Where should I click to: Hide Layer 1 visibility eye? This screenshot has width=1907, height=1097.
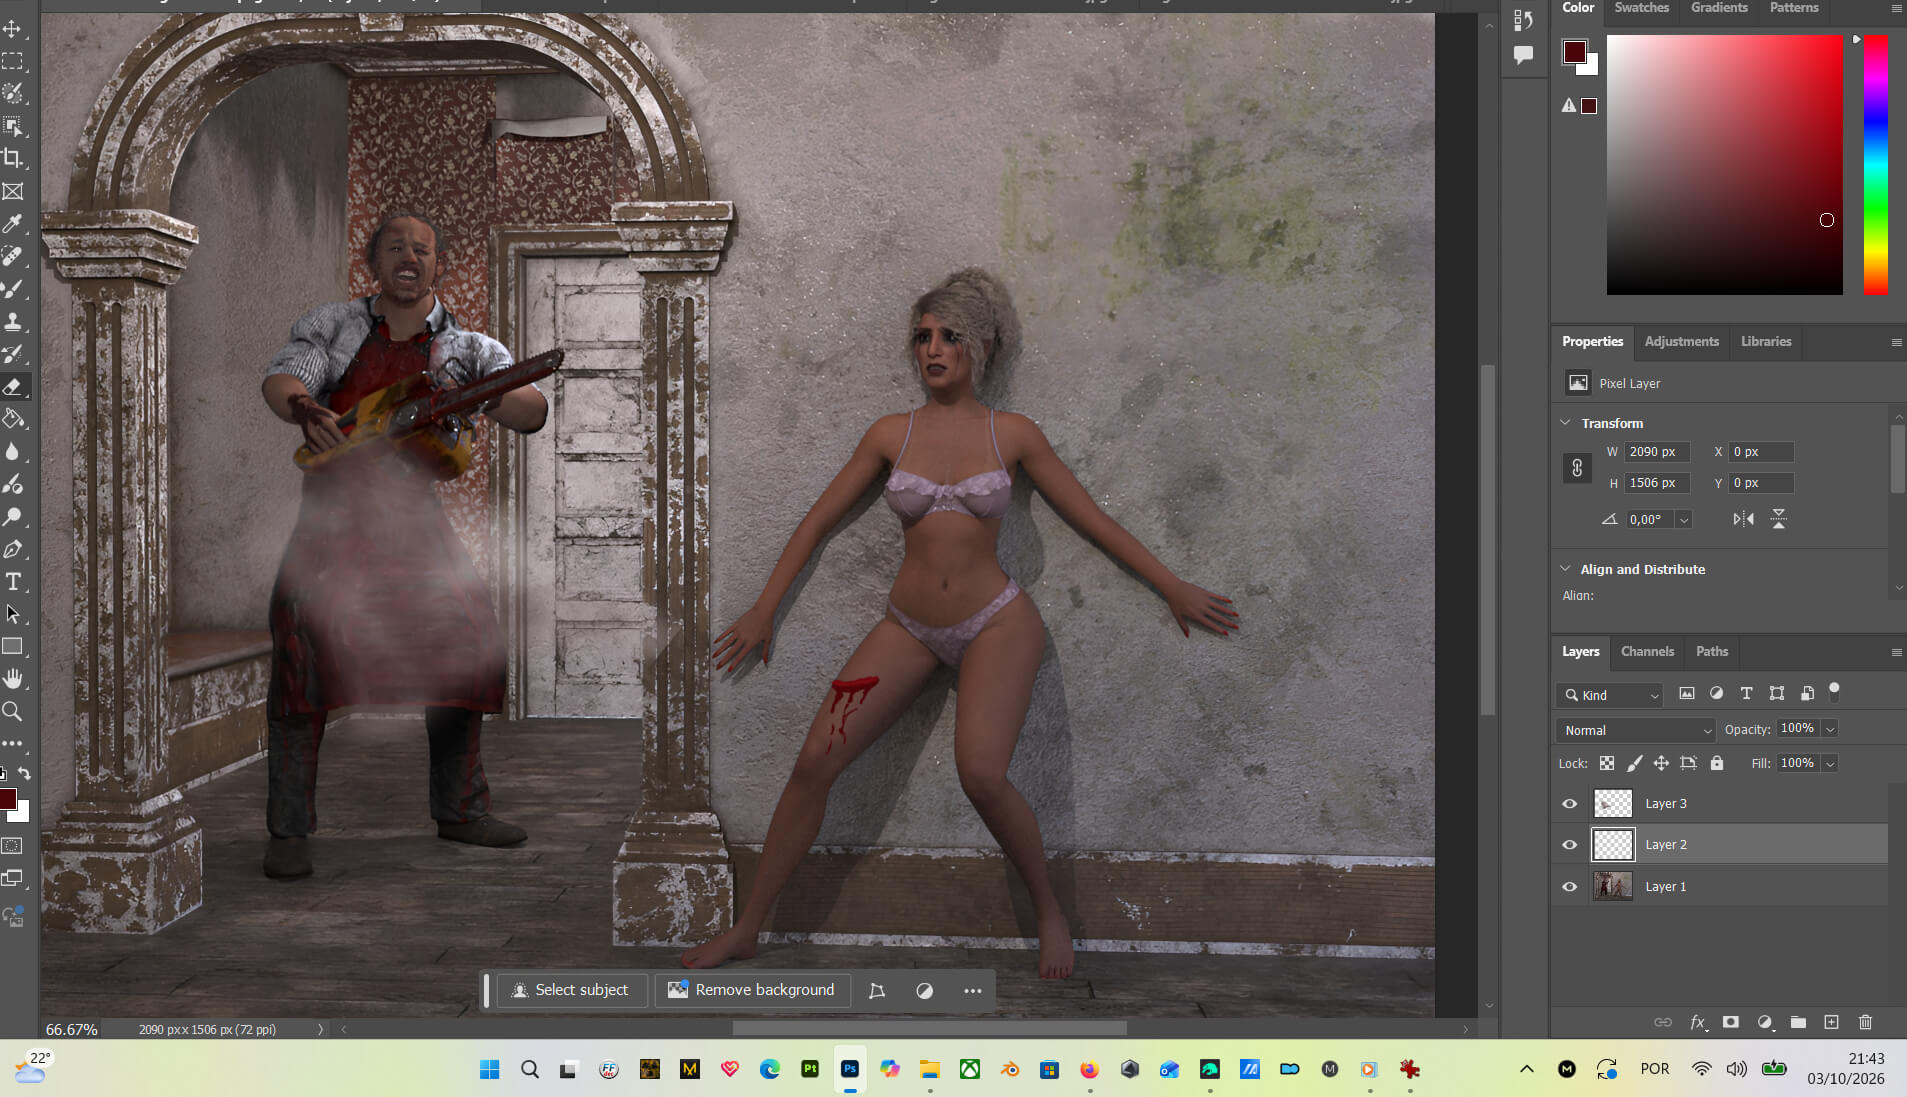(x=1569, y=887)
